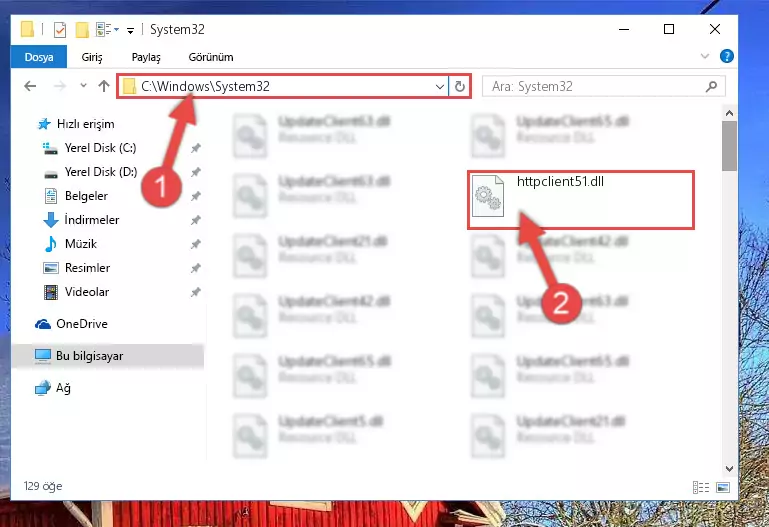The image size is (769, 527).
Task: Go forward with the right arrow
Action: [x=60, y=86]
